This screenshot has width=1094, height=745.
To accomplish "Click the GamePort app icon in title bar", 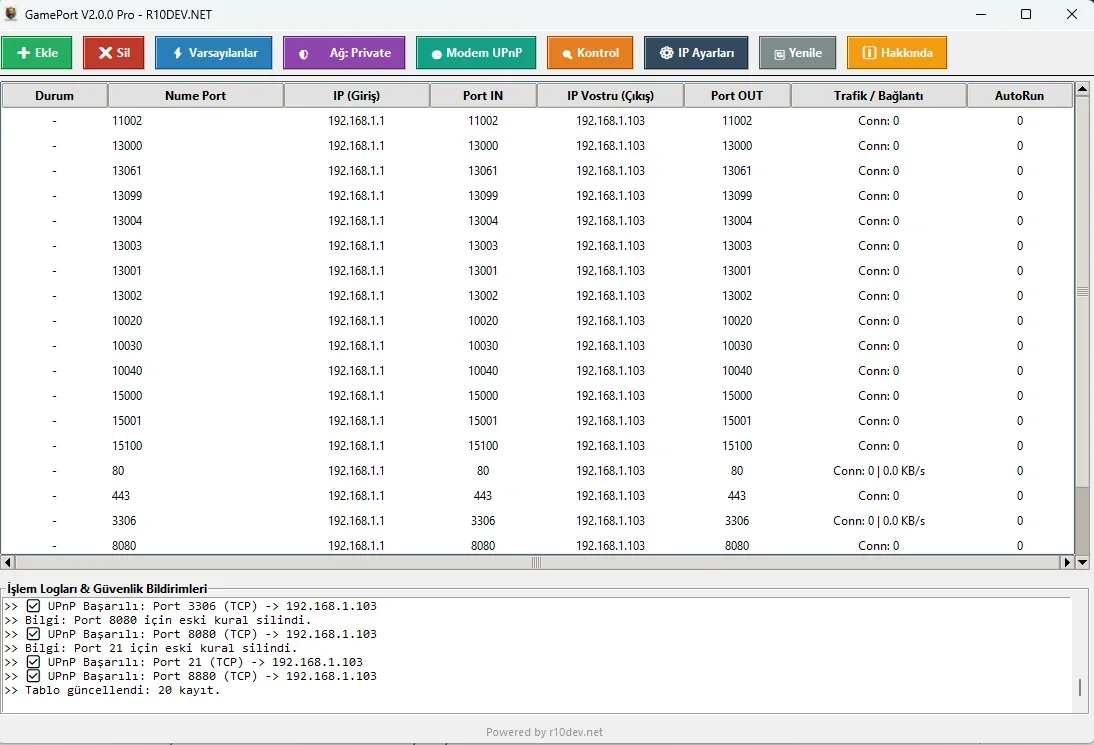I will pyautogui.click(x=11, y=14).
